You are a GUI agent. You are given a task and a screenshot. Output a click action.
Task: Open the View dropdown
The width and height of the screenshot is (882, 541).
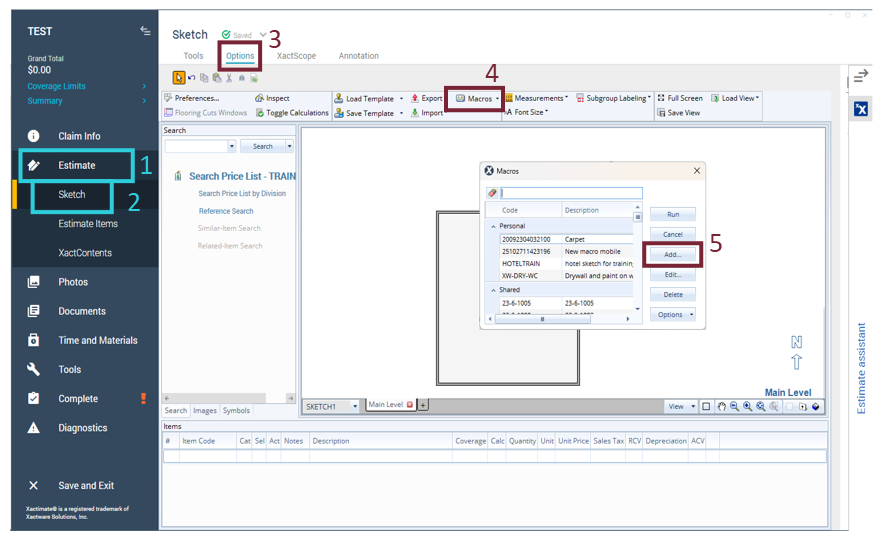681,407
